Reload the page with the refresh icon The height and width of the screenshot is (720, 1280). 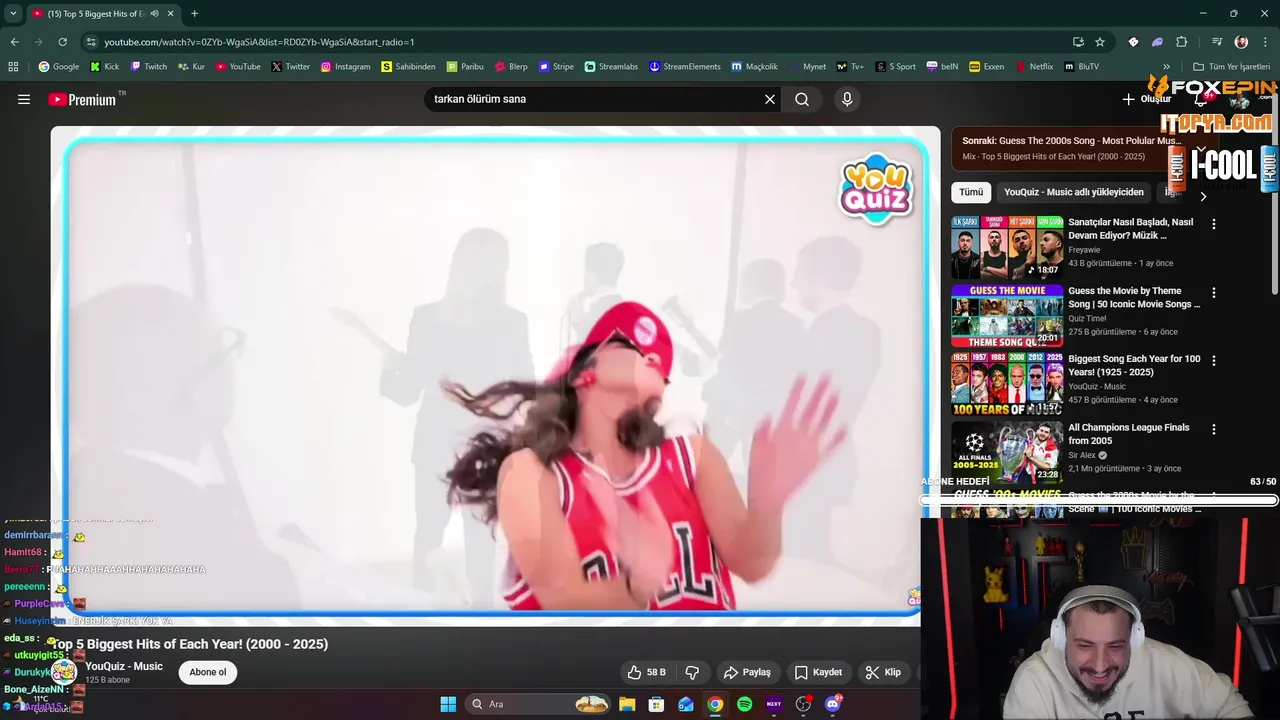[x=62, y=42]
